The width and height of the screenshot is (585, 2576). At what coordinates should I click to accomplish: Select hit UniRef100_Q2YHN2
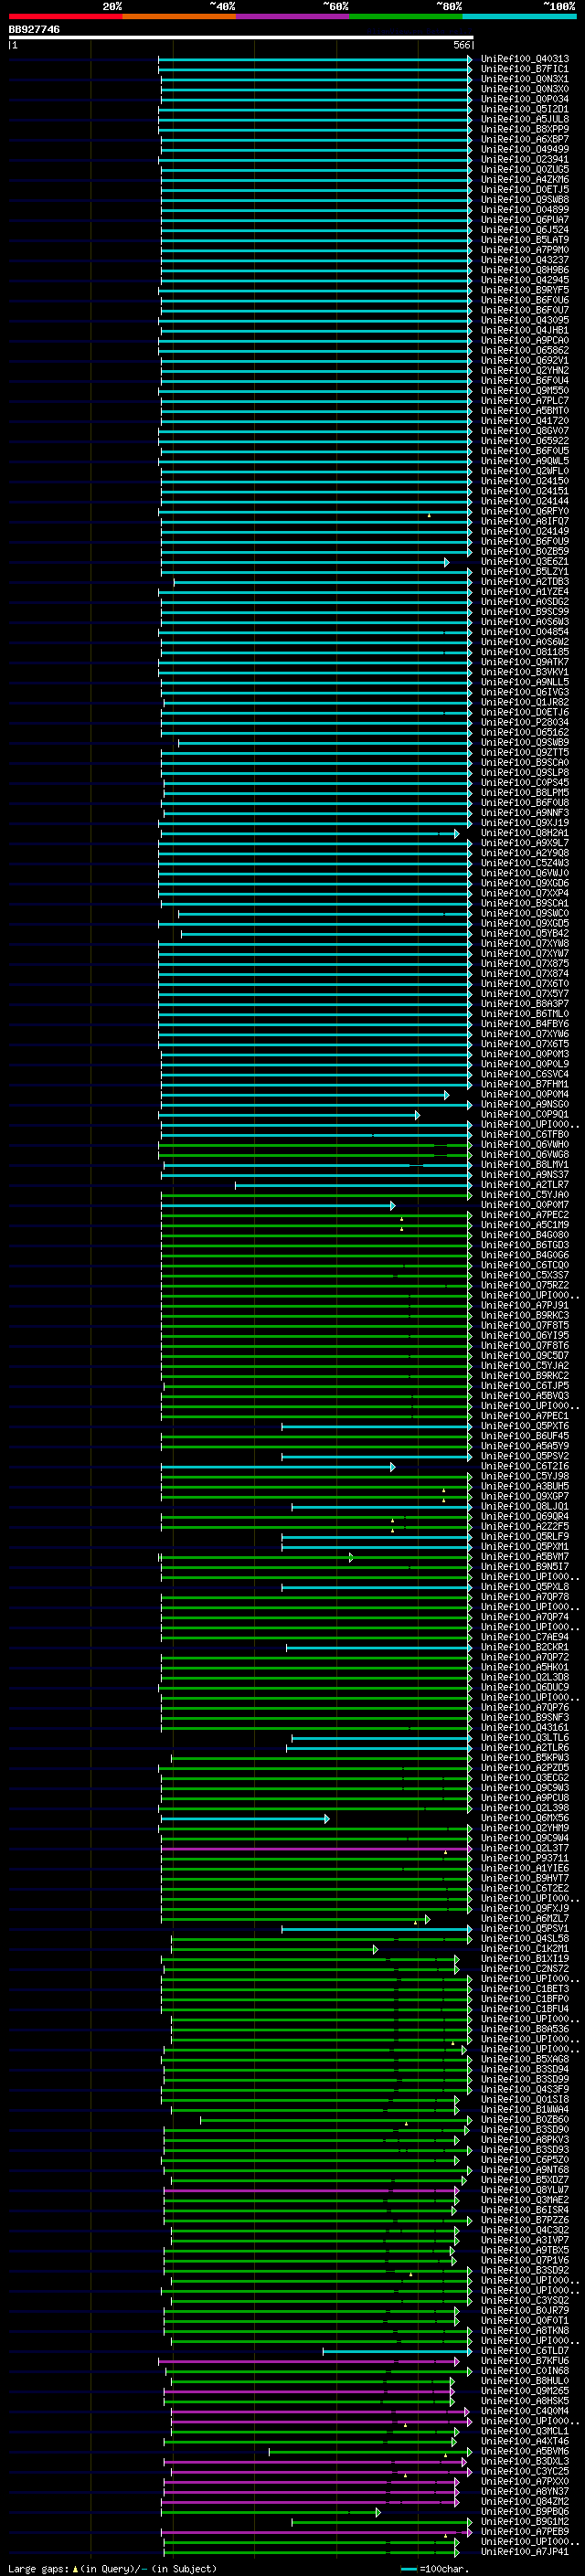pos(525,371)
